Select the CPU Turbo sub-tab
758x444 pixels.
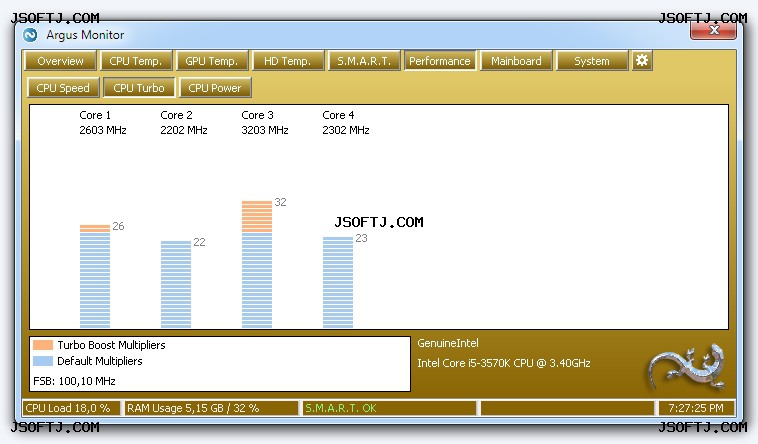[139, 88]
